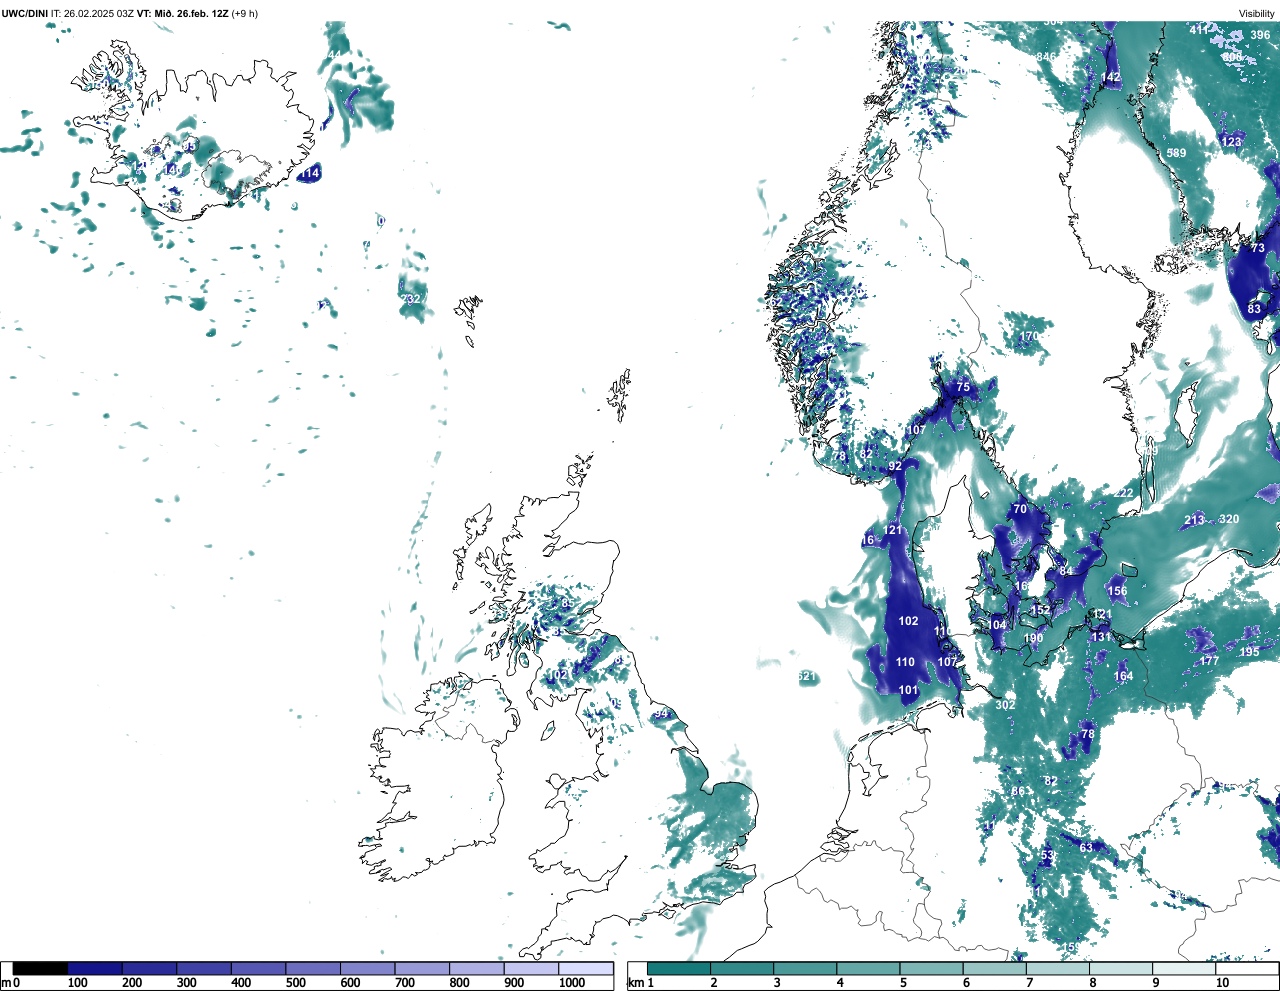The height and width of the screenshot is (991, 1280).
Task: Click the '396' value at top right corner
Action: pyautogui.click(x=1259, y=35)
